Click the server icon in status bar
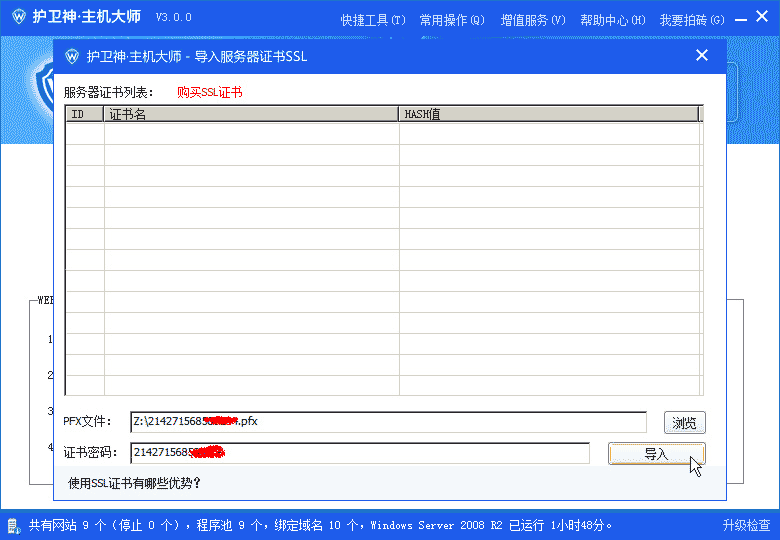This screenshot has width=780, height=540. pos(13,526)
